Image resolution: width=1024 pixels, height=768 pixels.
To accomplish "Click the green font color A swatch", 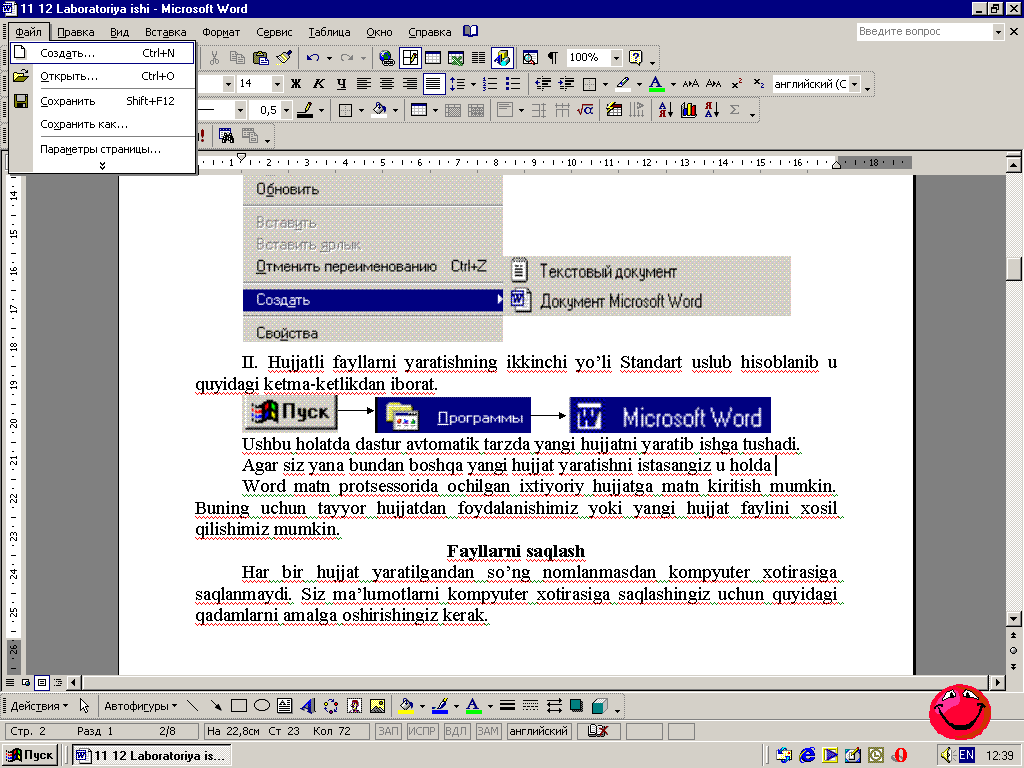I will tap(656, 84).
